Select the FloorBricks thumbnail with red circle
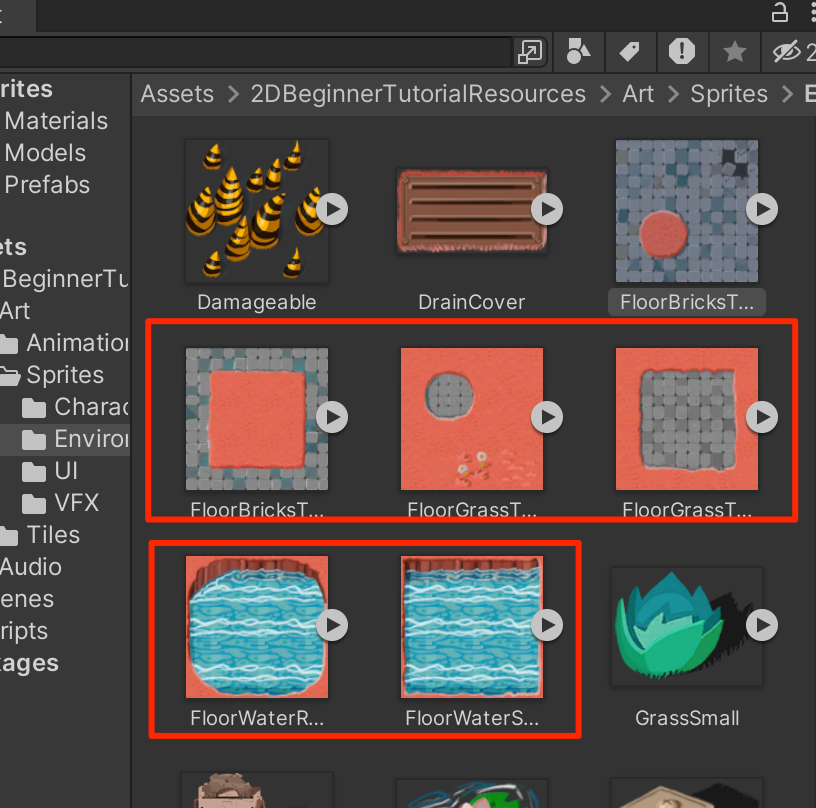This screenshot has width=816, height=808. 686,211
